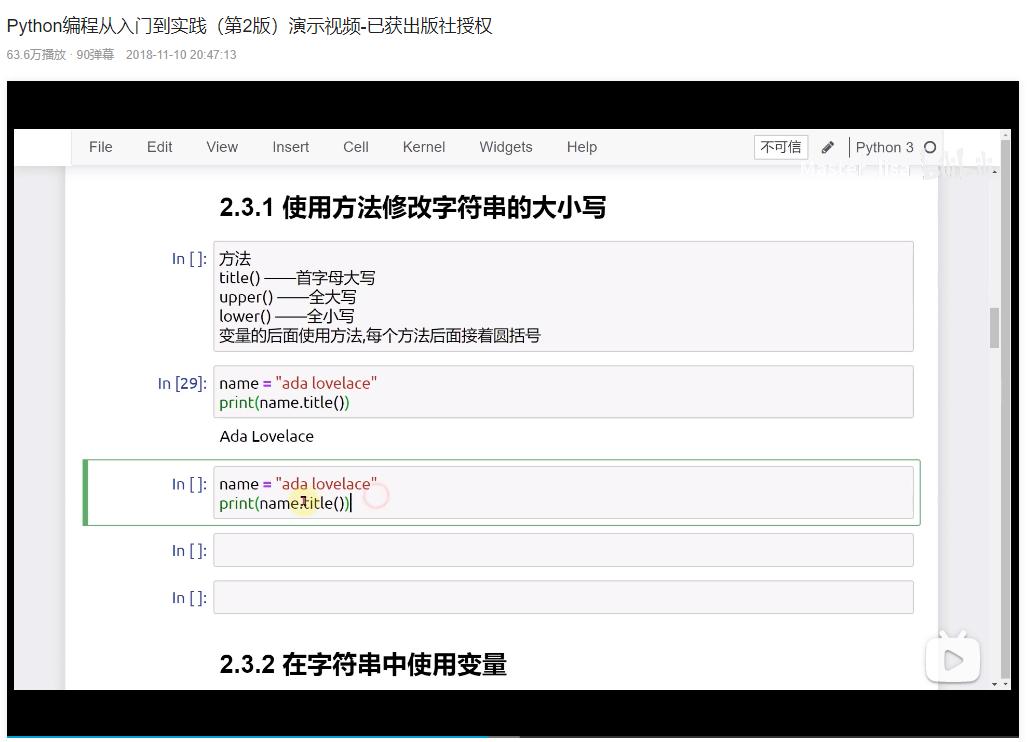This screenshot has width=1029, height=742.
Task: Open the Help menu
Action: pyautogui.click(x=581, y=147)
